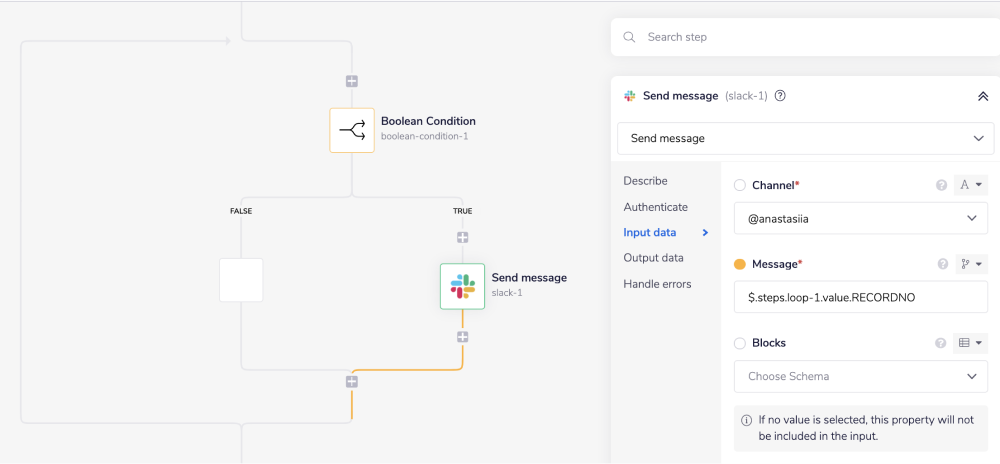
Task: Click plus icon under the TRUE branch
Action: (462, 237)
